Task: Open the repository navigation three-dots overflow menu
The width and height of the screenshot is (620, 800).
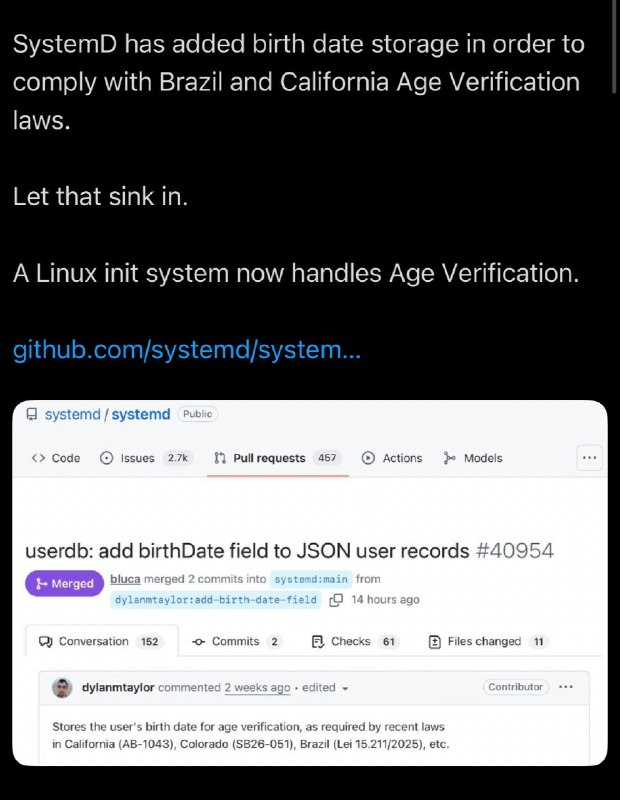Action: point(590,458)
